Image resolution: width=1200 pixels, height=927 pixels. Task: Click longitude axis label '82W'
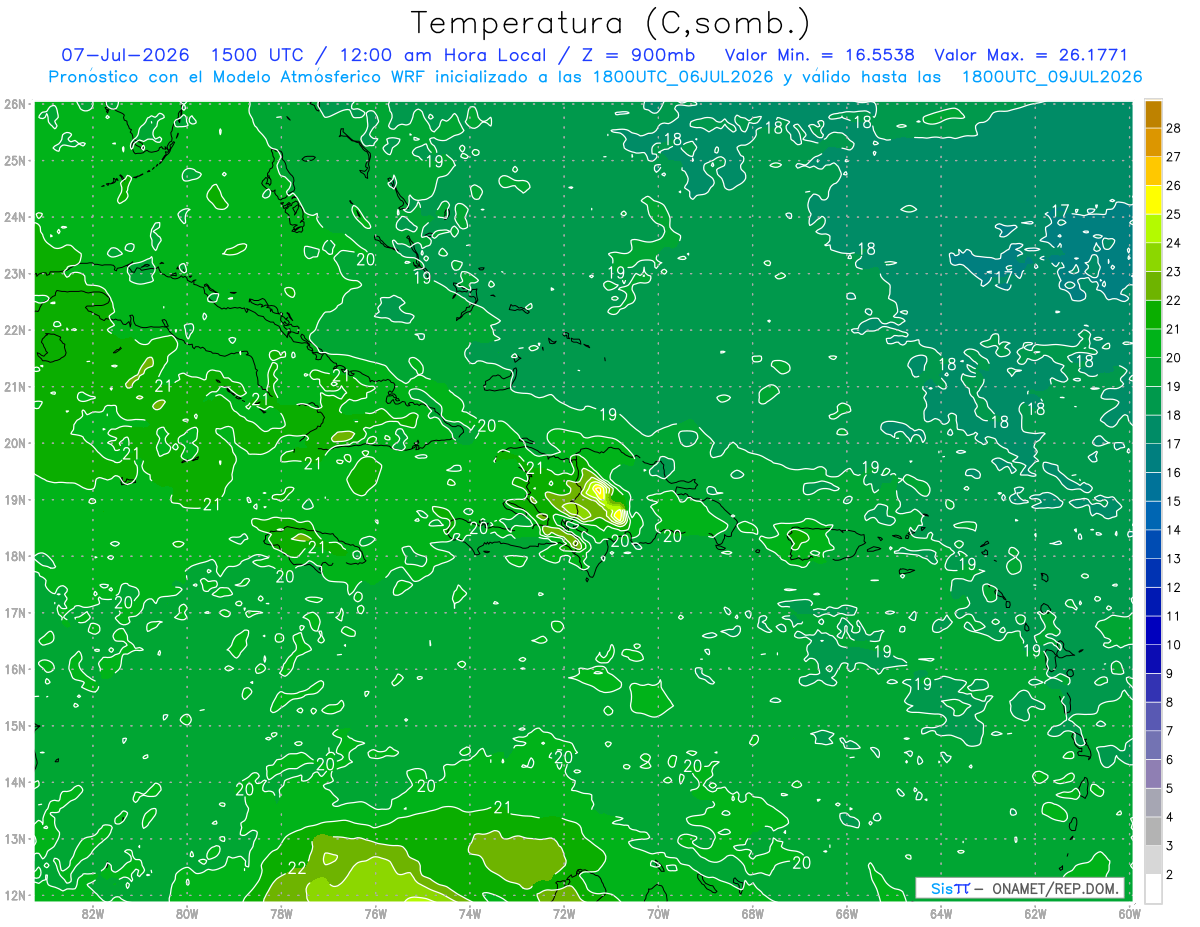pos(93,913)
